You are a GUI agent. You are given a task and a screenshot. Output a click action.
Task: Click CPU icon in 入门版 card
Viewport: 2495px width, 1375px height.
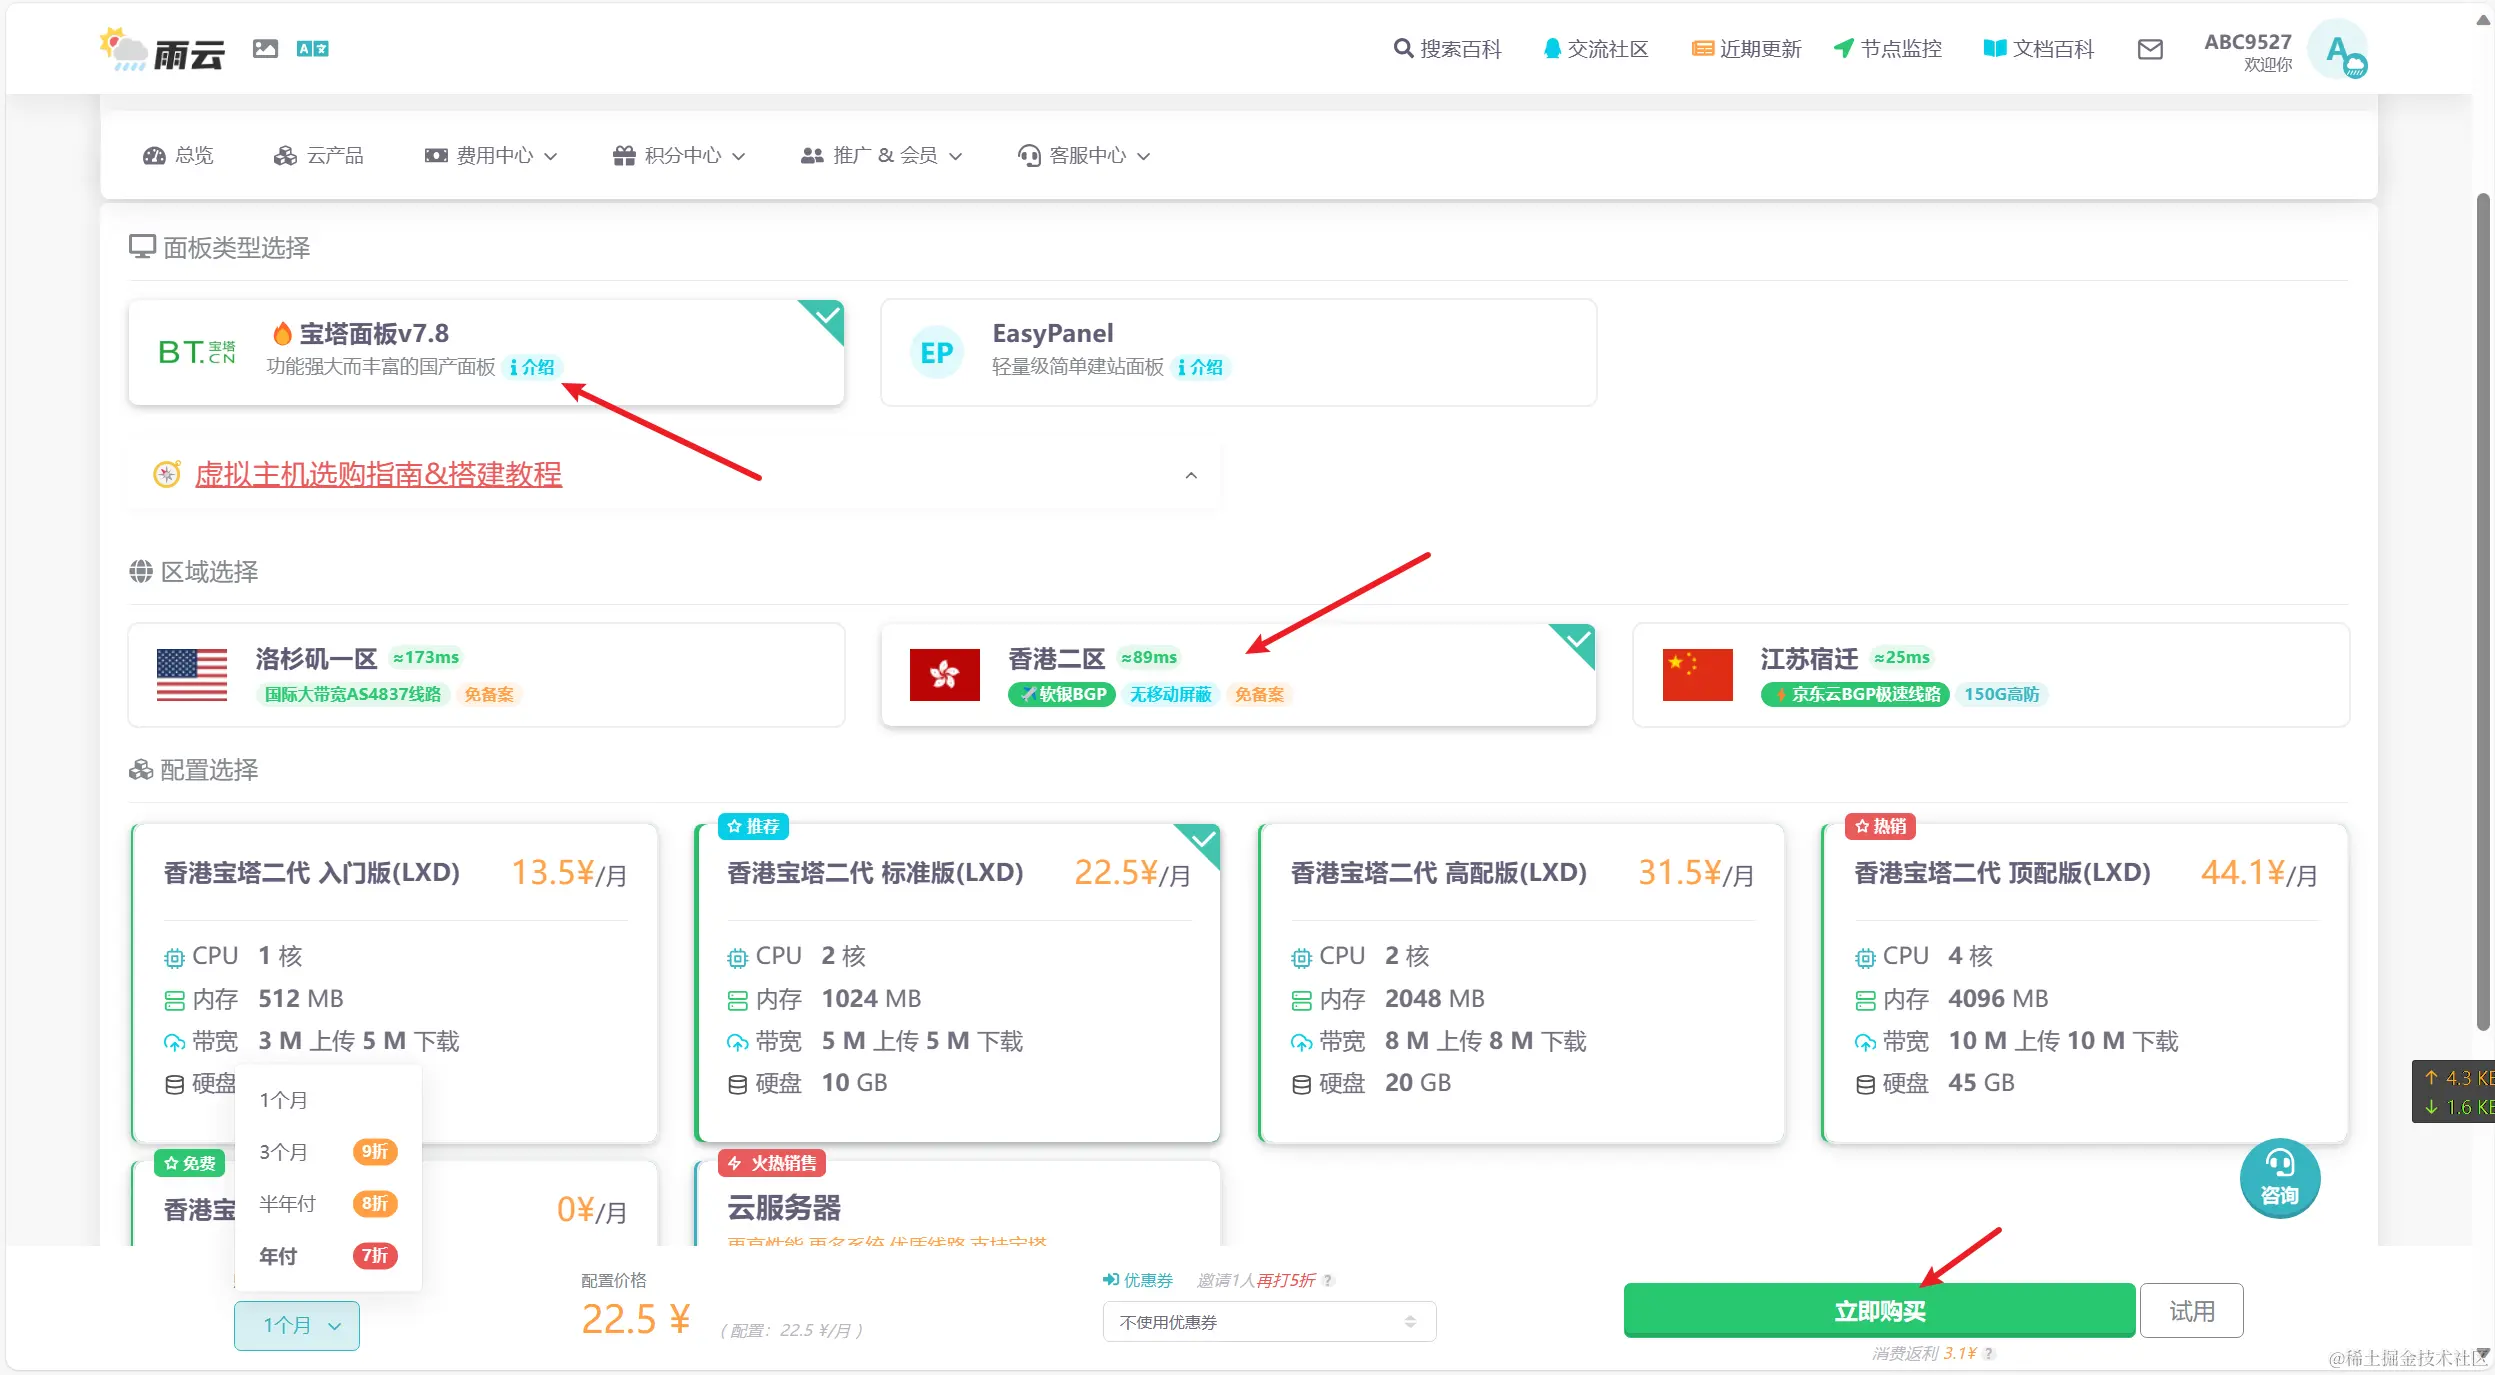(174, 958)
